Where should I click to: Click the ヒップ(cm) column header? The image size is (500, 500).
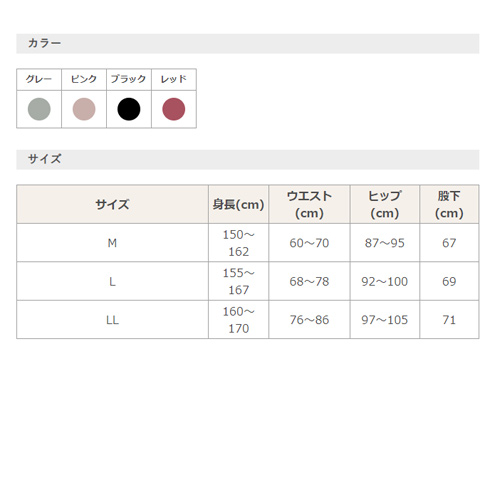pos(385,204)
